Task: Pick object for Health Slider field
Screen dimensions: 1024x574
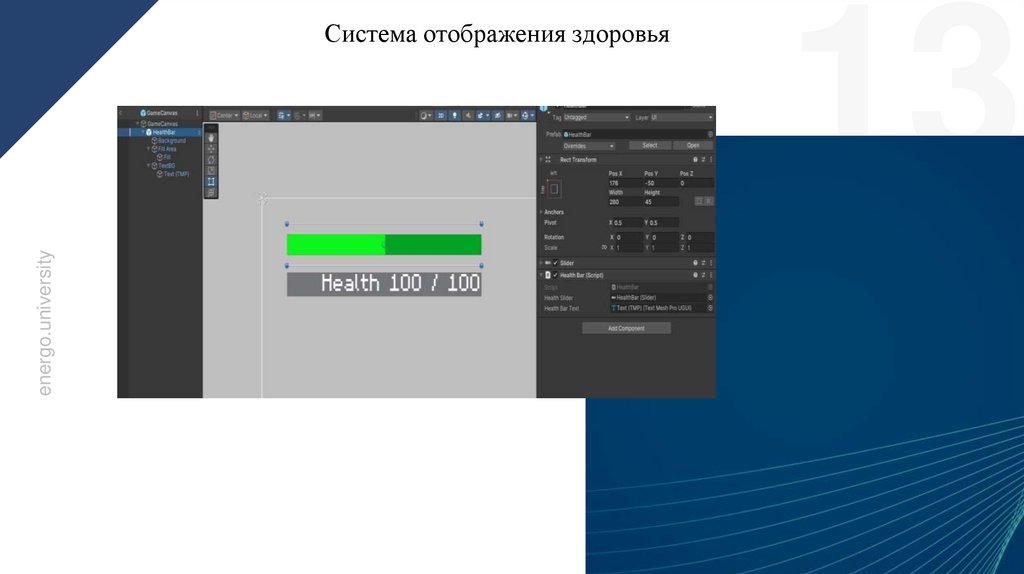Action: tap(710, 298)
